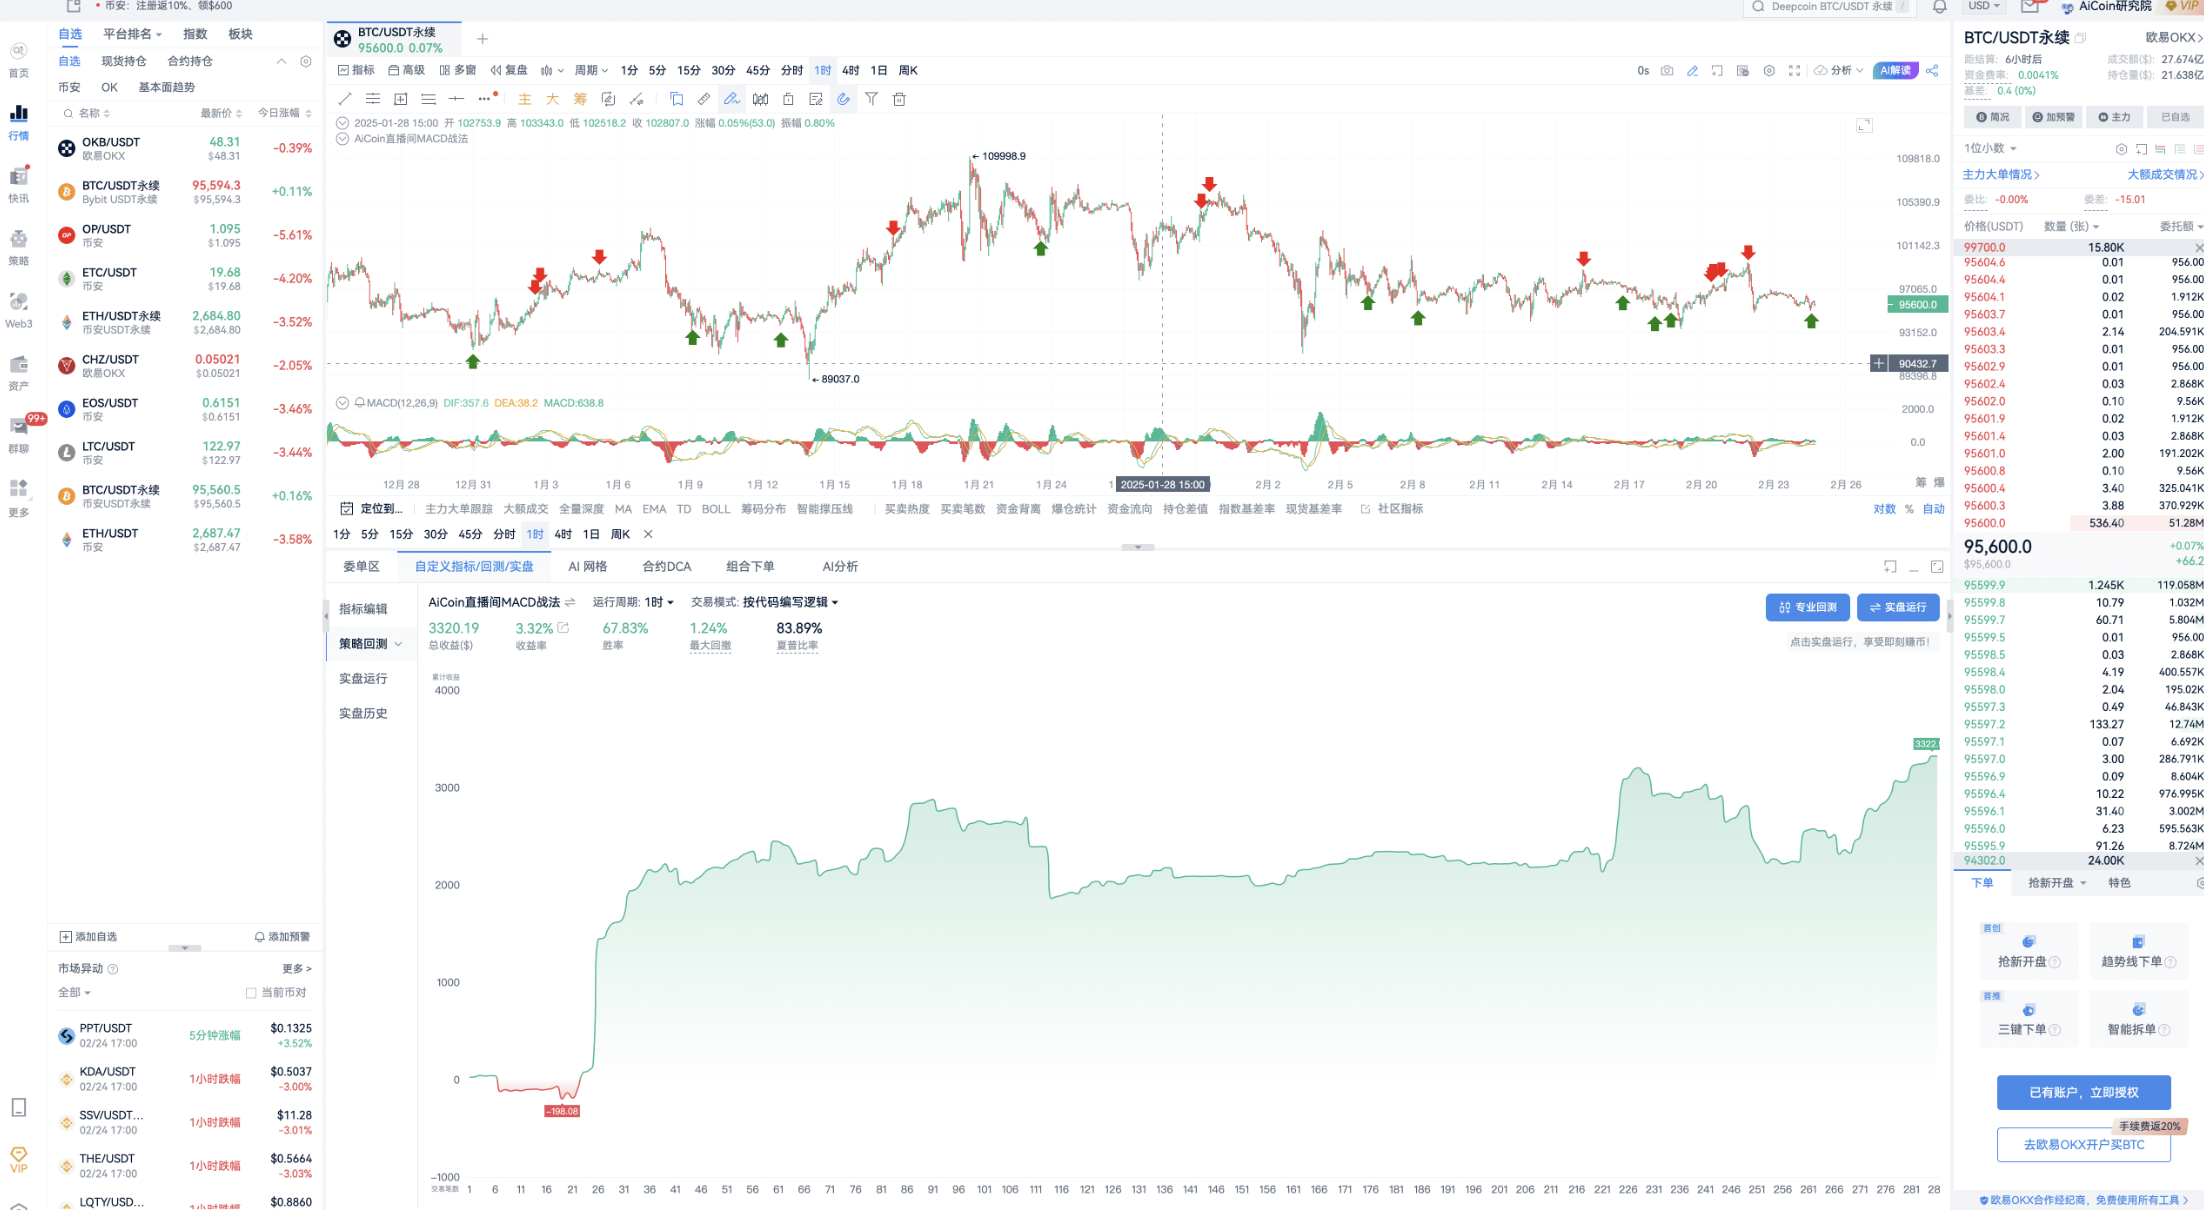The width and height of the screenshot is (2204, 1210).
Task: Switch to the 组合下单 tab
Action: (750, 566)
